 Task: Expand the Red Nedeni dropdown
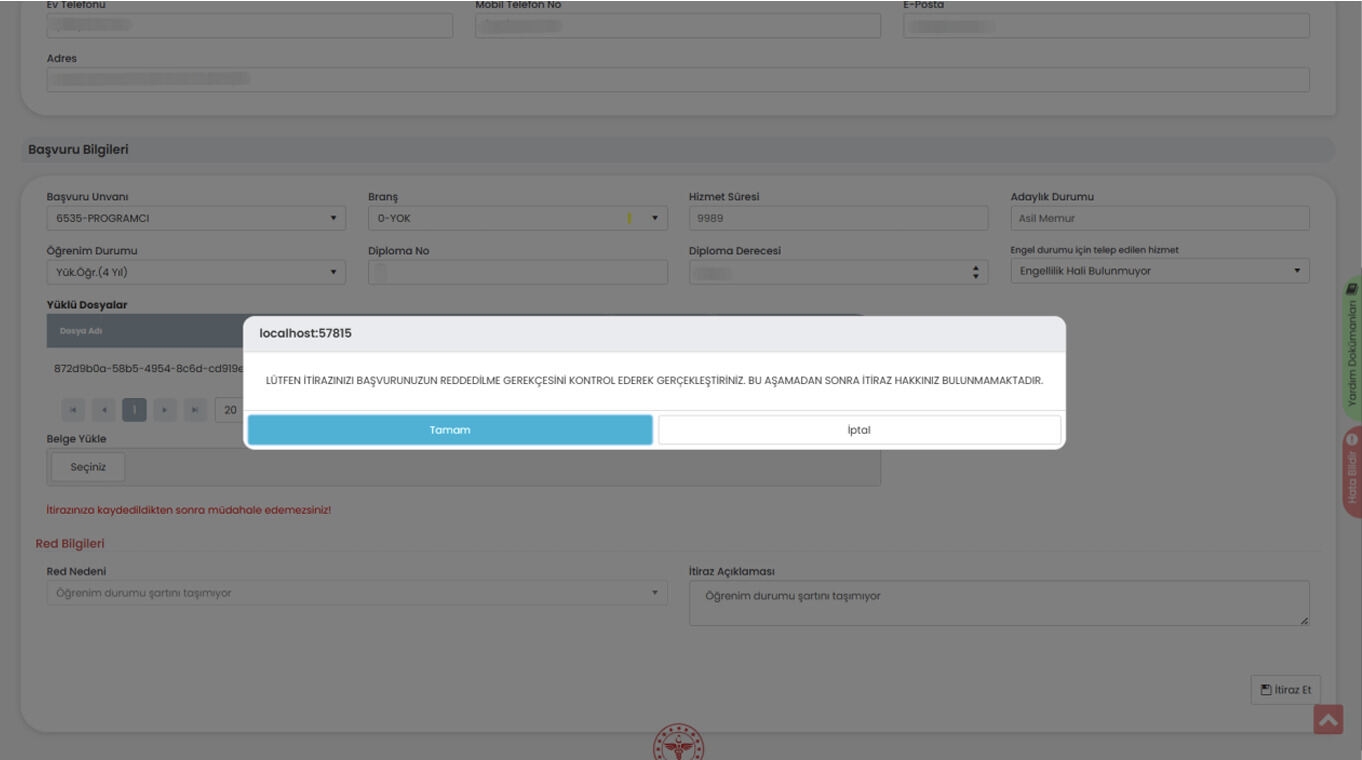[357, 593]
